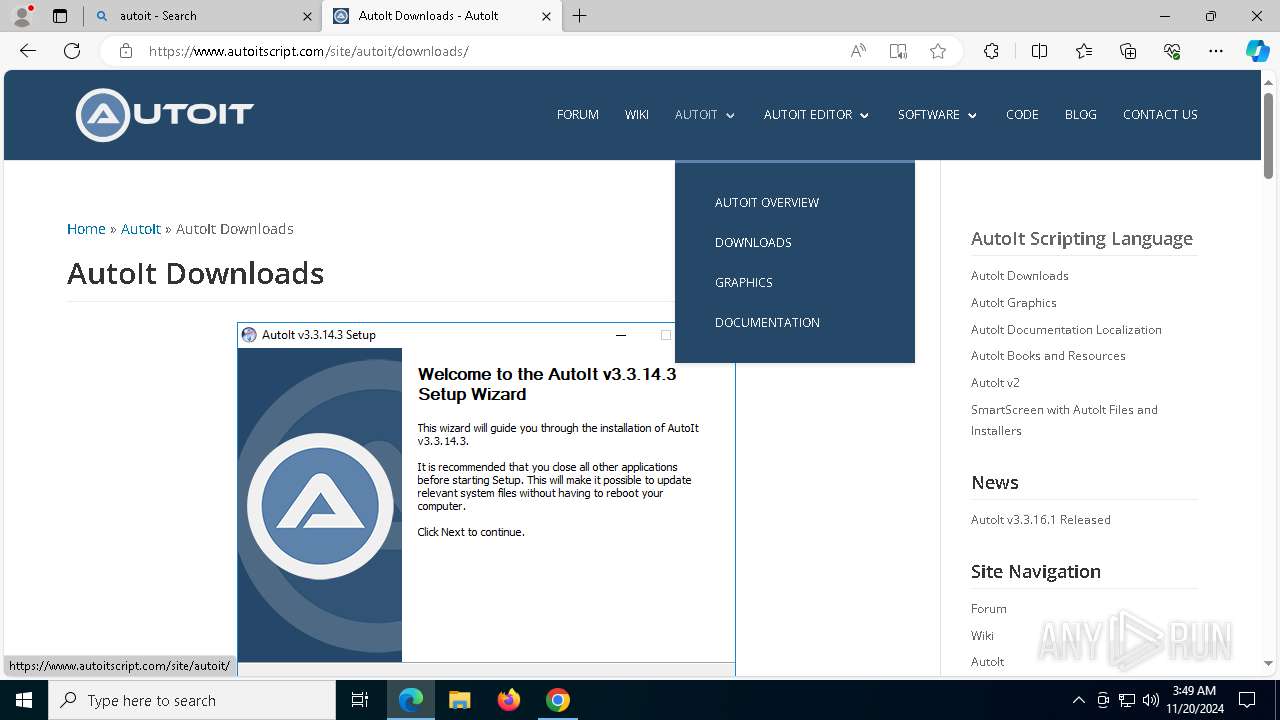This screenshot has width=1280, height=720.
Task: Open the BLOG navigation item
Action: 1081,115
